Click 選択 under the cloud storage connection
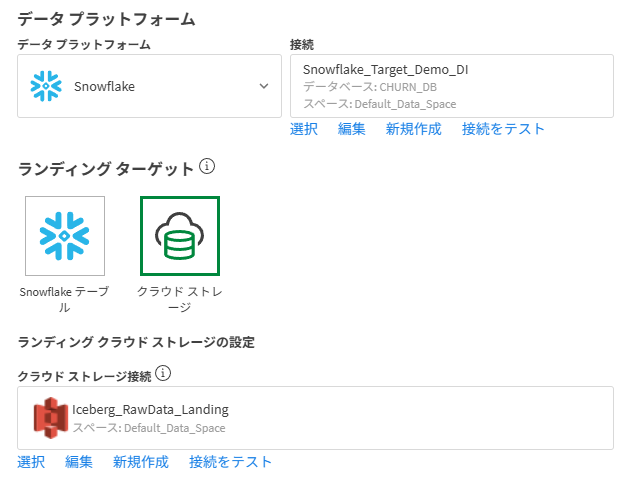 (x=31, y=462)
